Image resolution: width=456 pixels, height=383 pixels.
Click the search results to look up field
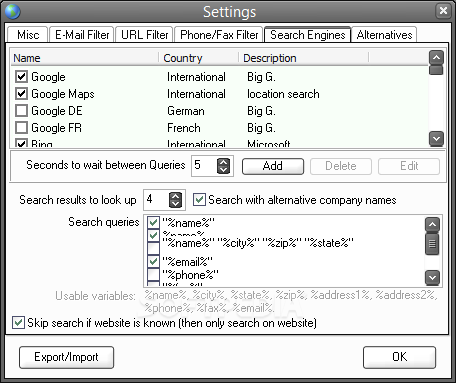click(x=156, y=200)
